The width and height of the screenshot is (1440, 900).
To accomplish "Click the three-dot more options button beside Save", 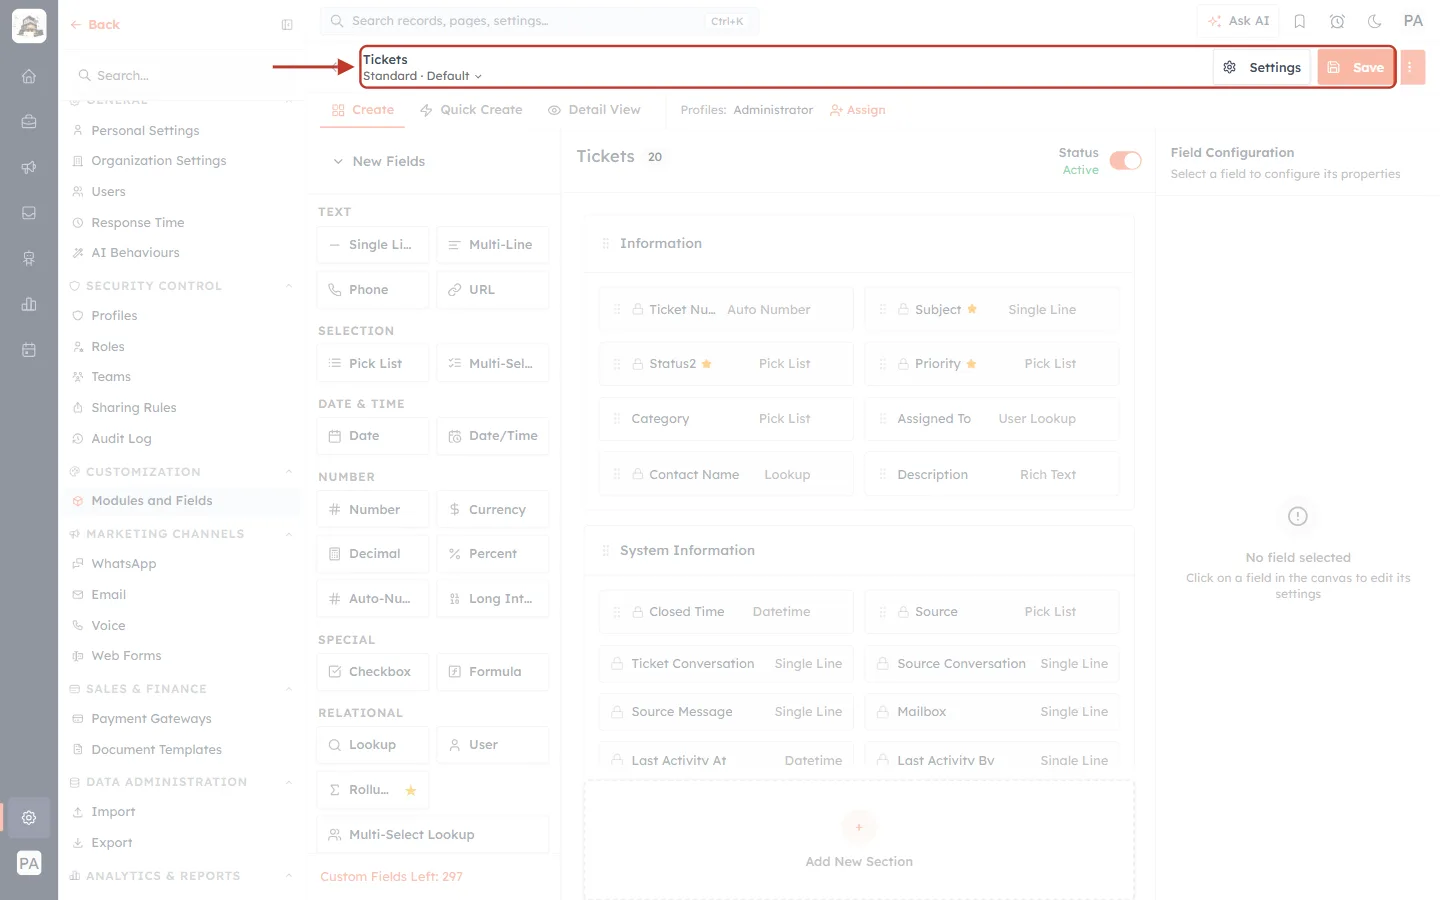I will (x=1412, y=67).
